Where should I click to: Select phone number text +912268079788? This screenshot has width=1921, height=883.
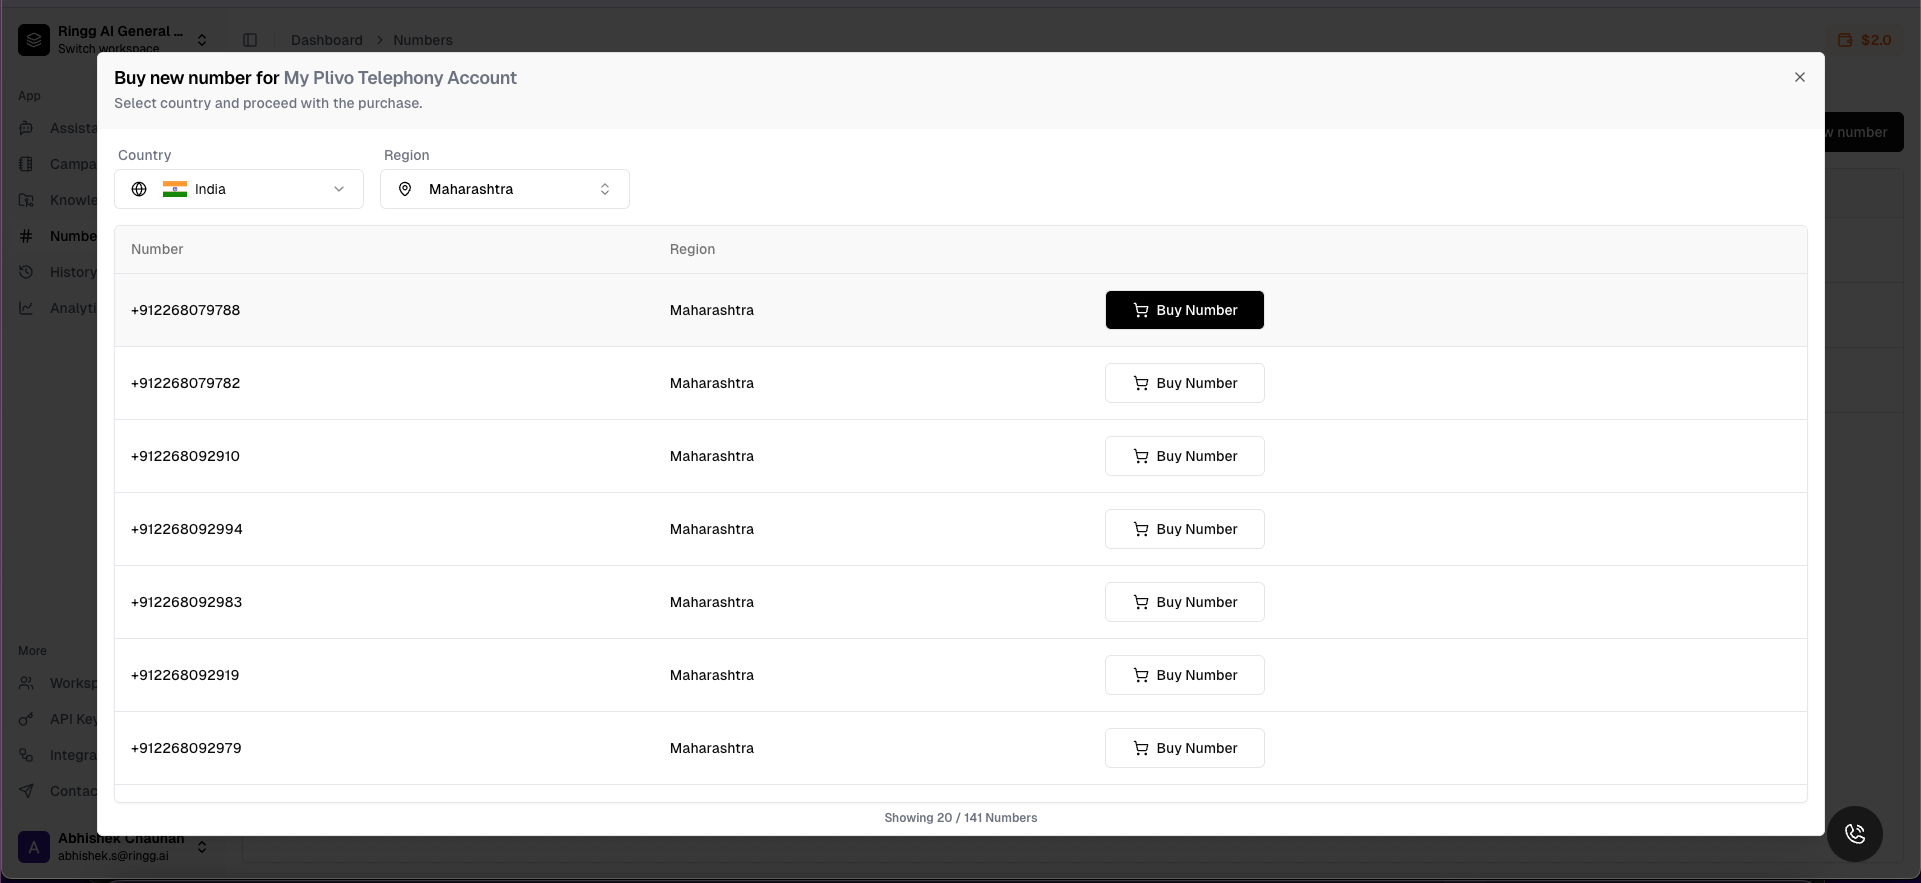coord(185,310)
